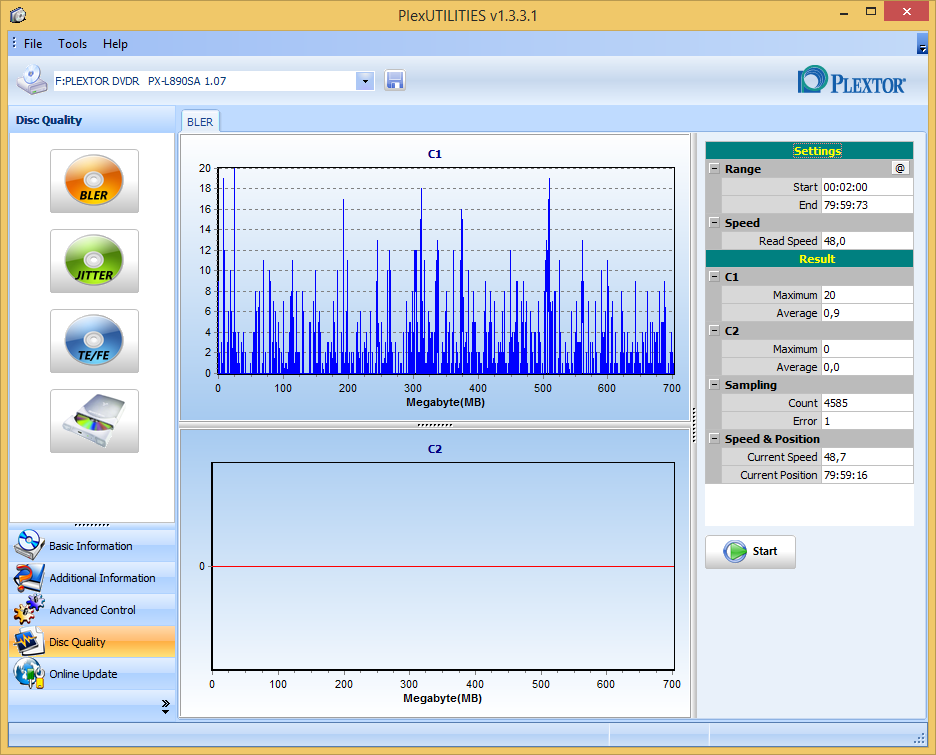Open the Help menu
The image size is (936, 755).
pos(115,44)
